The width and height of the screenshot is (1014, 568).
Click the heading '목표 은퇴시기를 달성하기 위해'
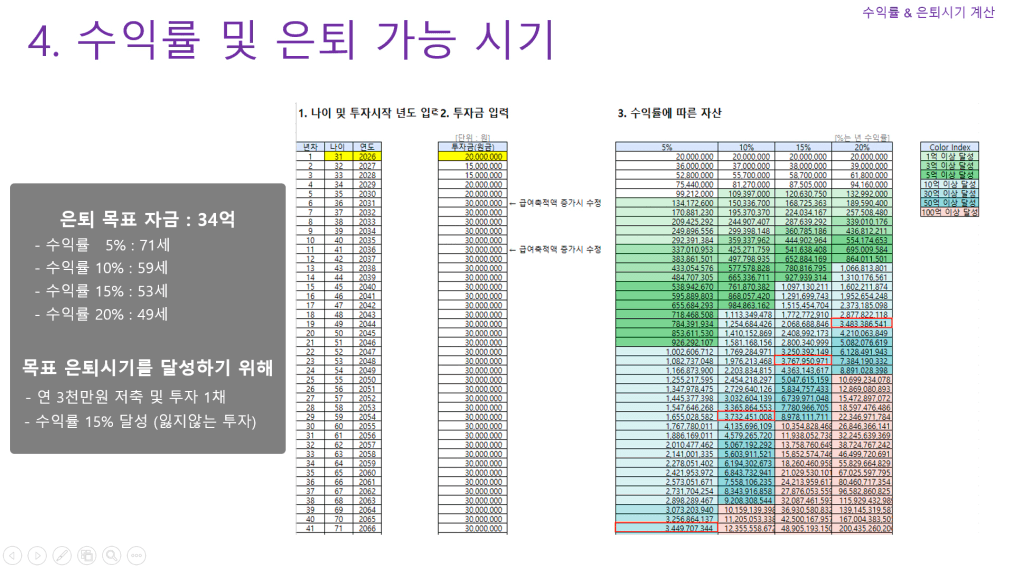pos(147,367)
